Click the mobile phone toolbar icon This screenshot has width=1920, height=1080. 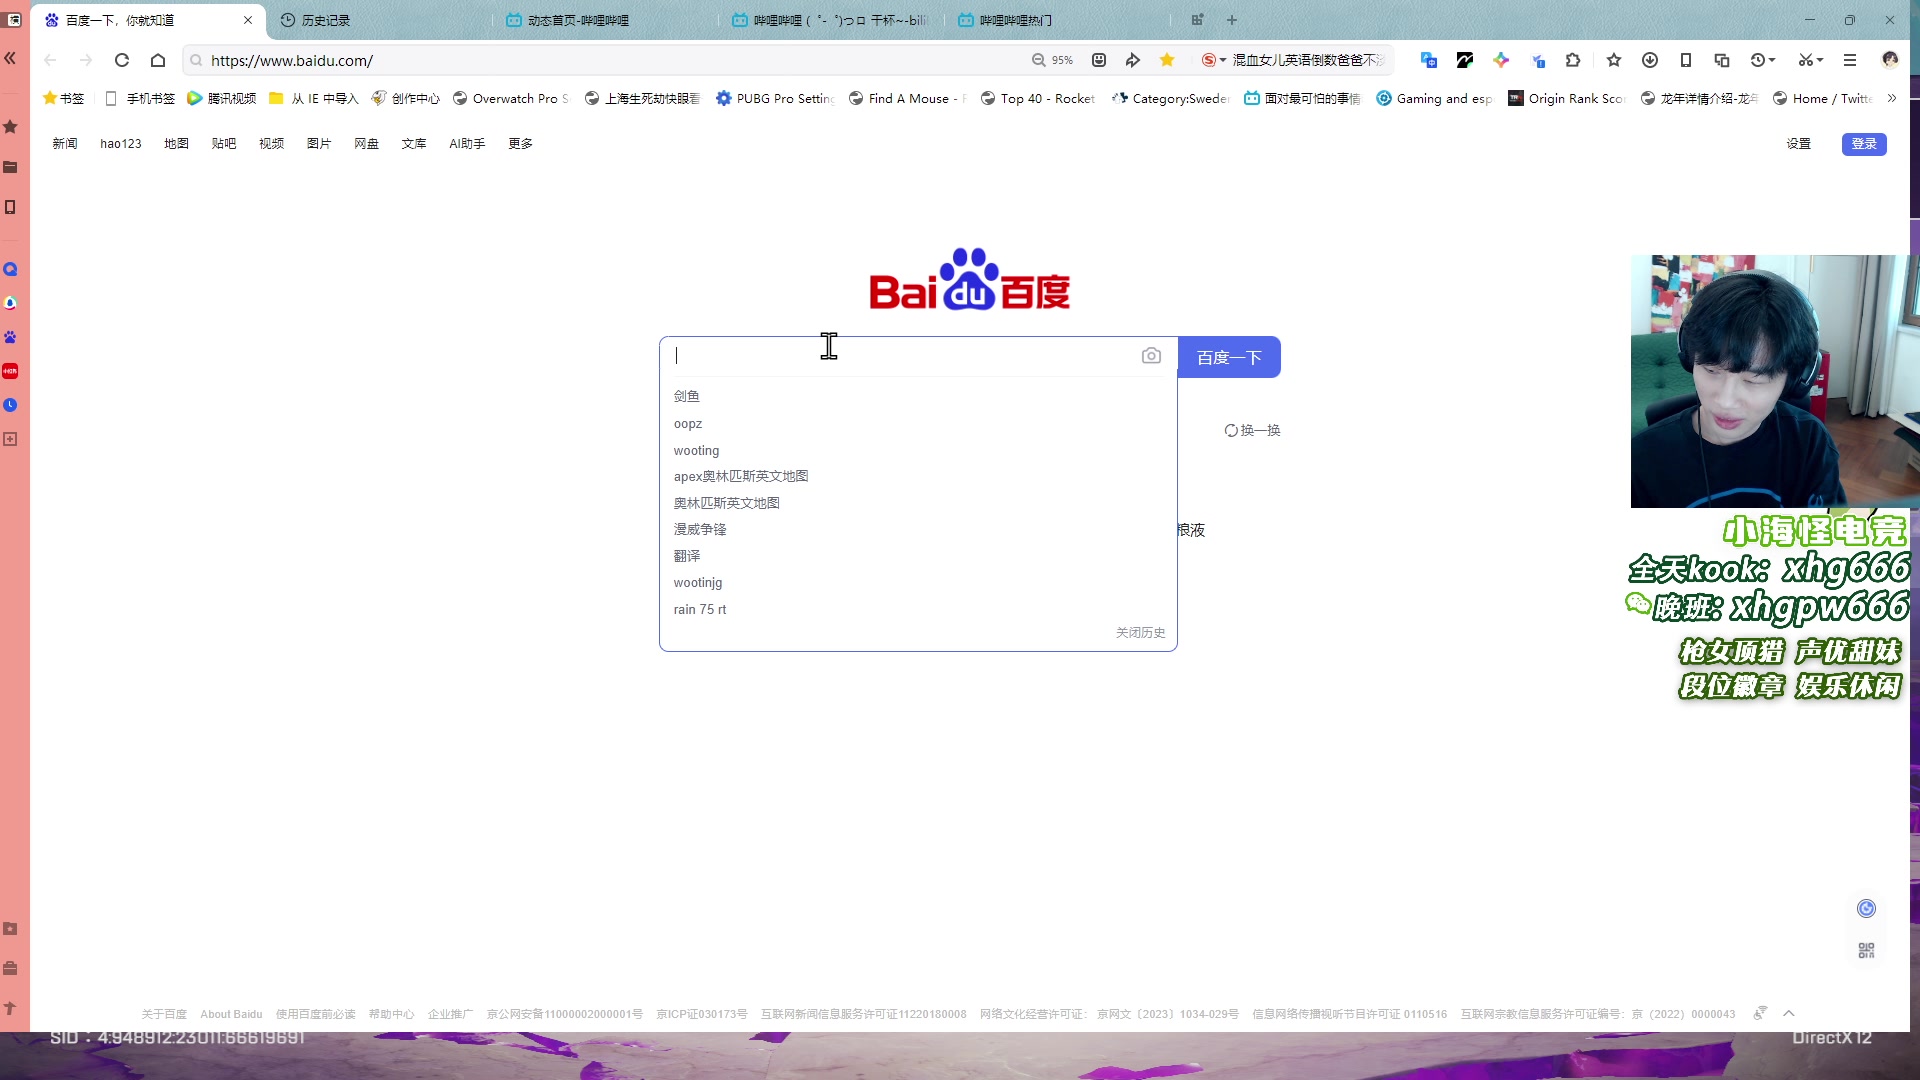pyautogui.click(x=1686, y=60)
